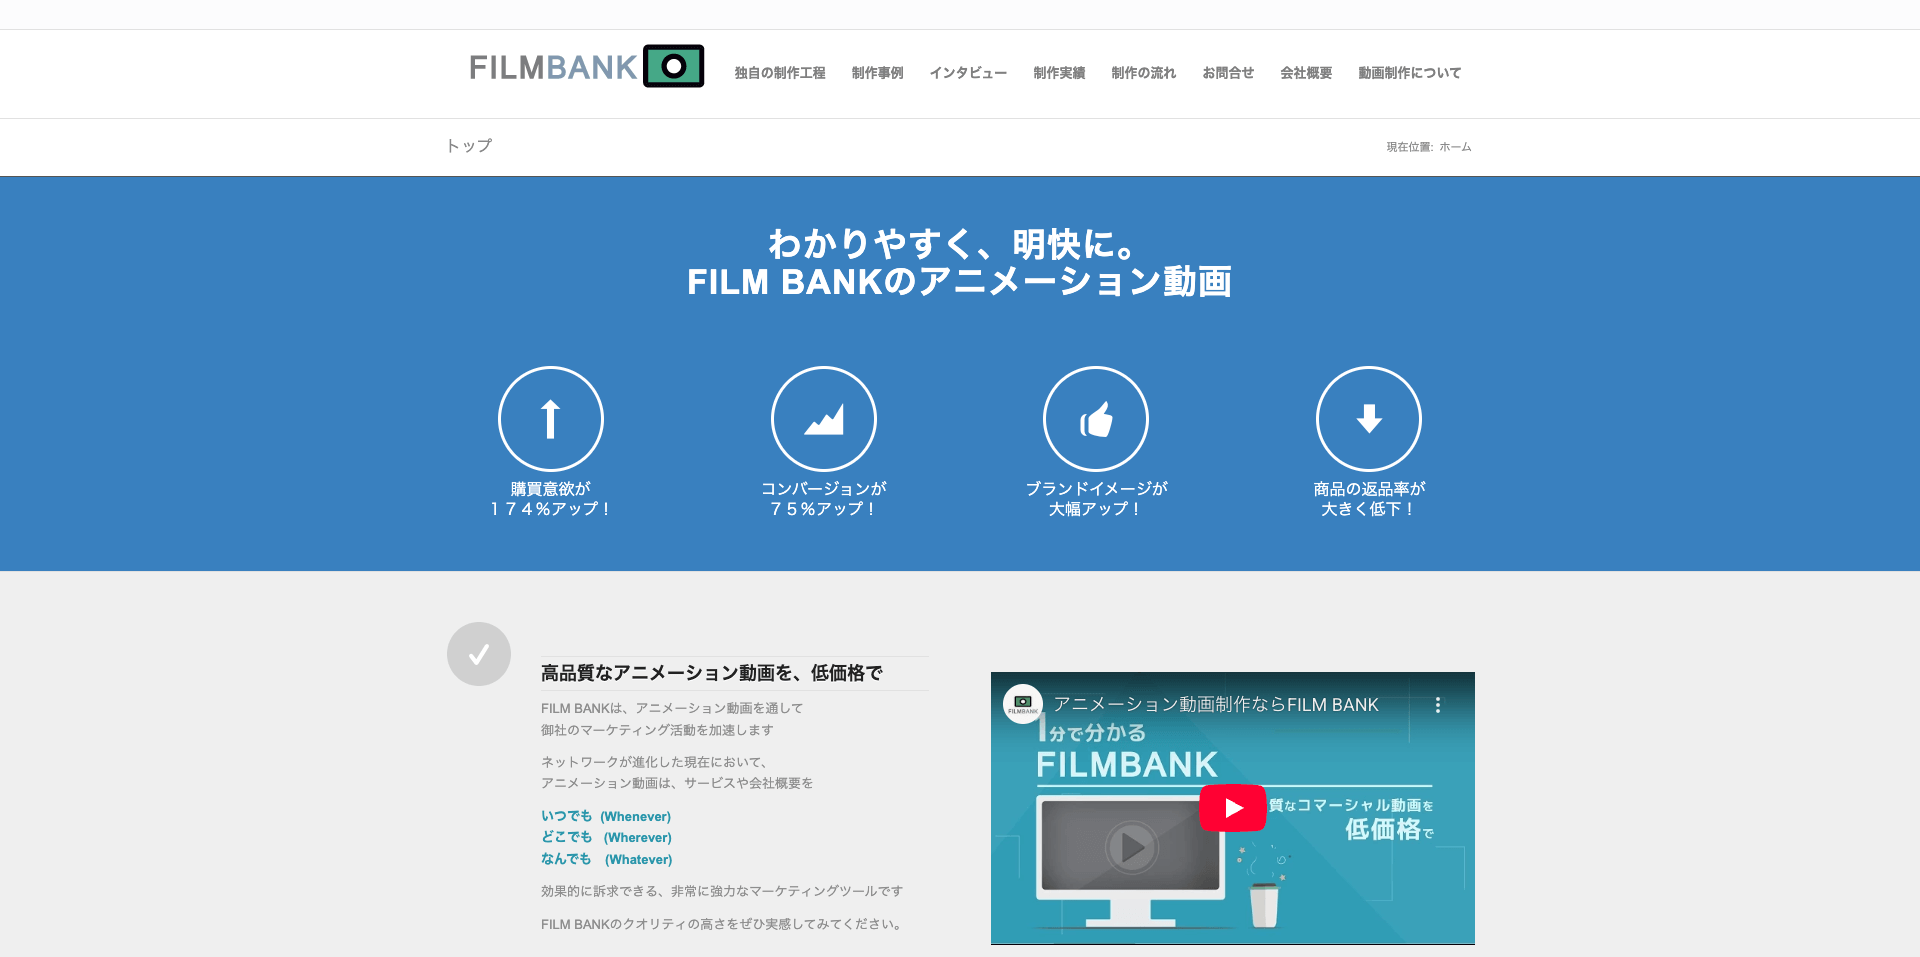Go to the インタビュー page
The image size is (1920, 957).
[x=968, y=73]
